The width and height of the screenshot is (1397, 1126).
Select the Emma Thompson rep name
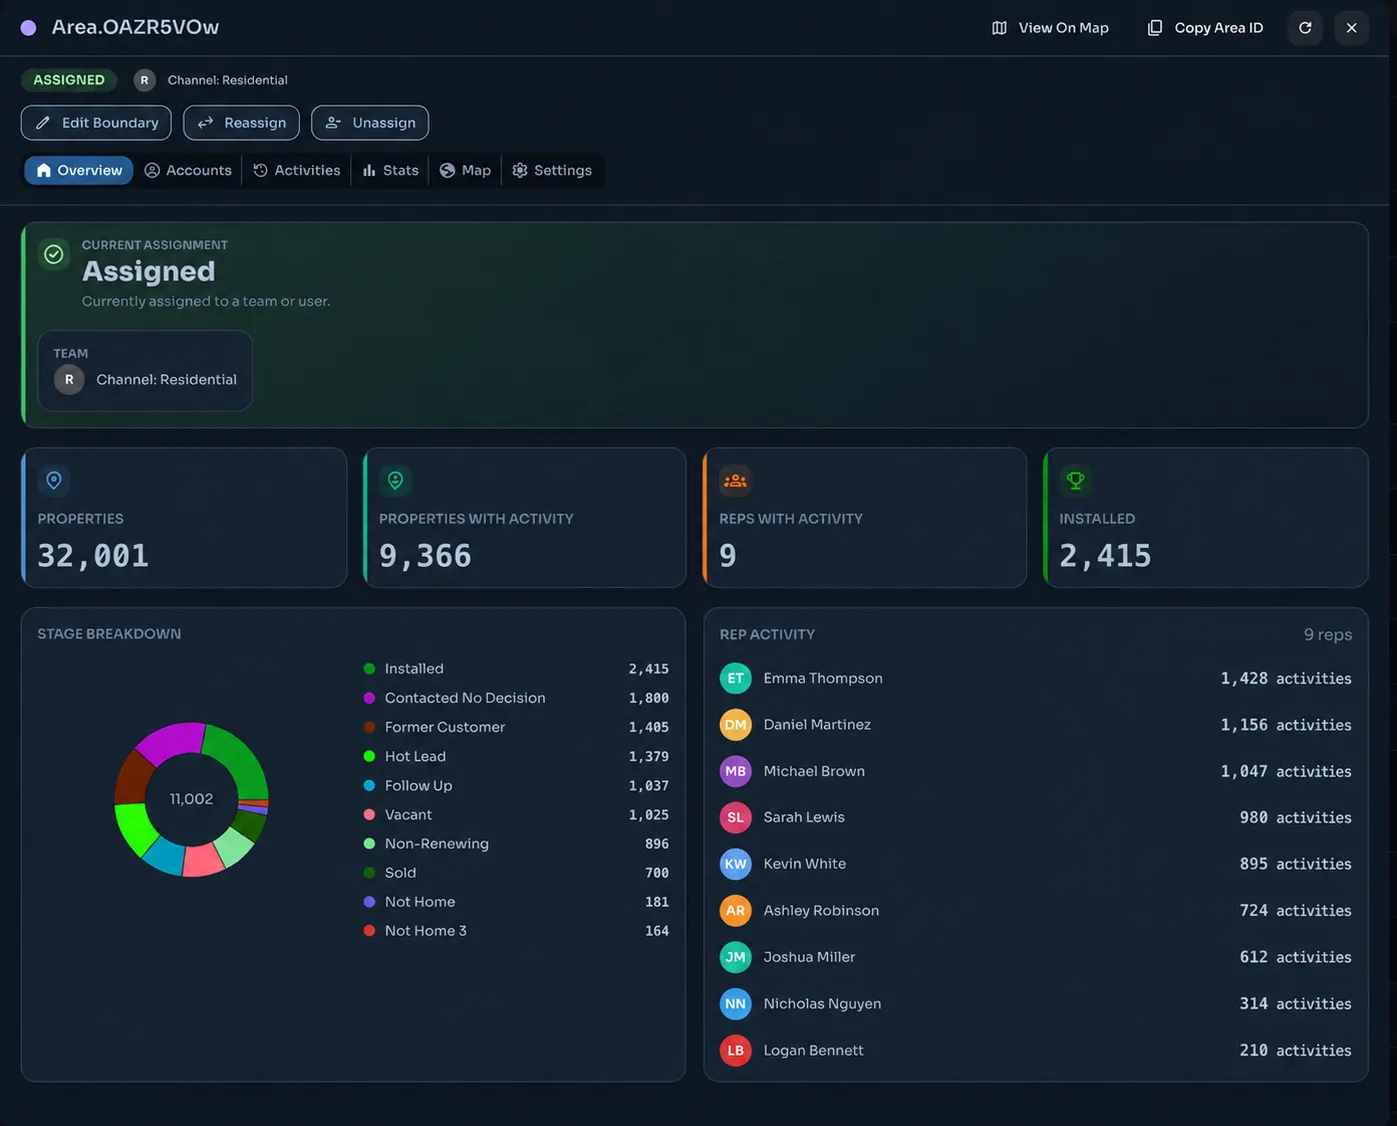point(823,679)
